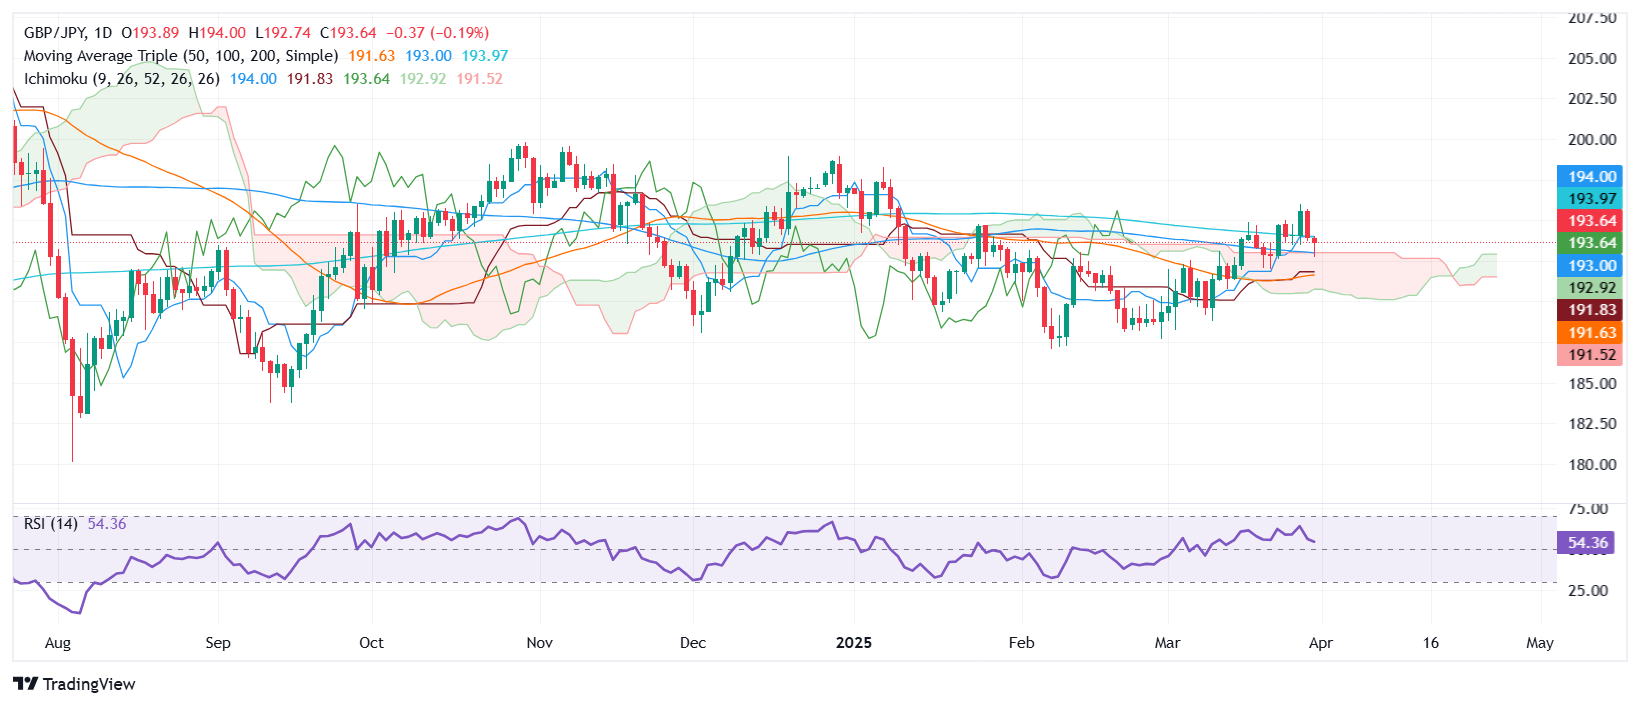
Task: Click the teal 193.97 price axis tag
Action: 1590,199
